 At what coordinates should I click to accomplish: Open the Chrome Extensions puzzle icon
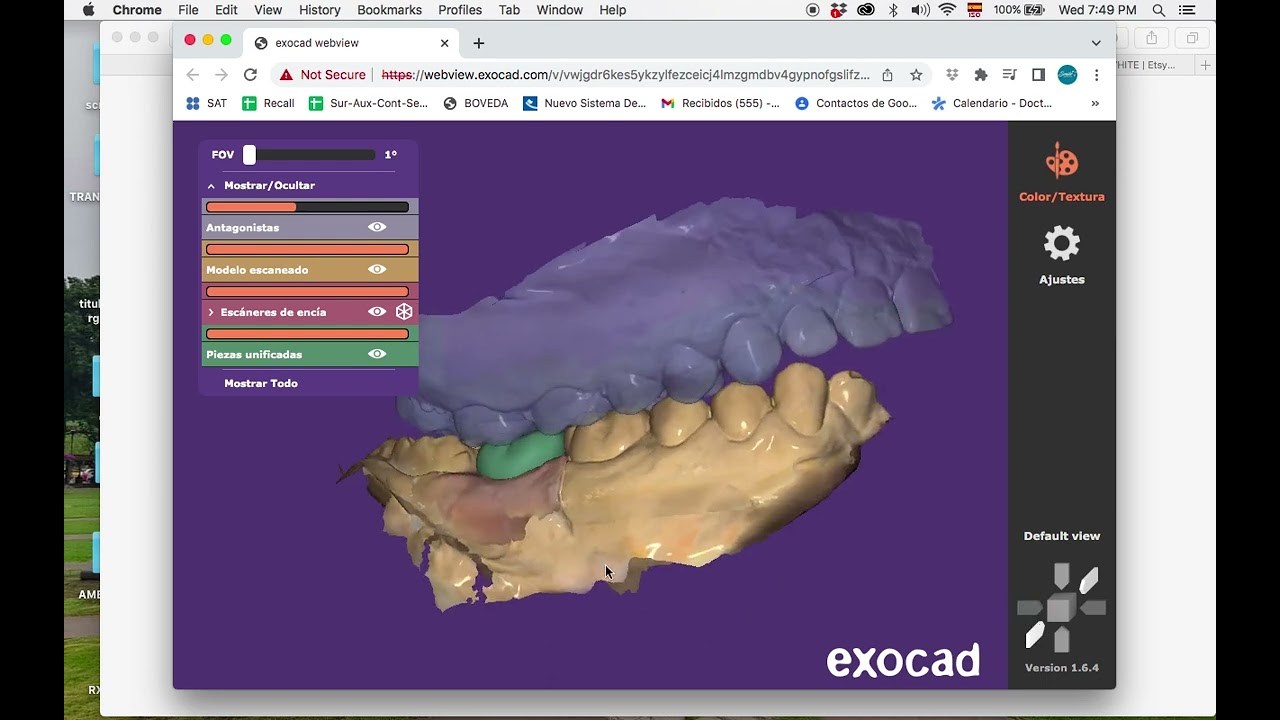[981, 75]
